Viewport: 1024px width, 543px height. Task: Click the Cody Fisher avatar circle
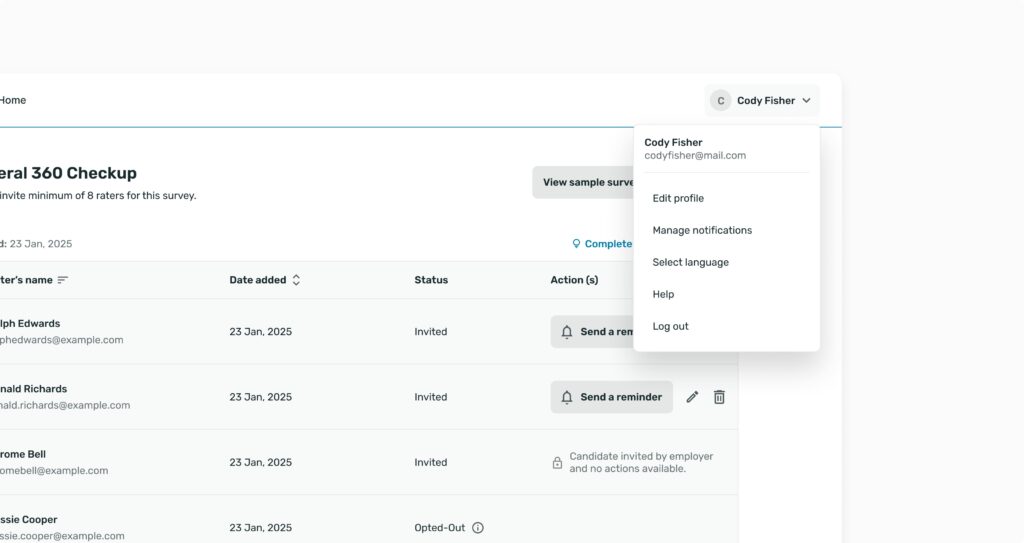pyautogui.click(x=720, y=101)
